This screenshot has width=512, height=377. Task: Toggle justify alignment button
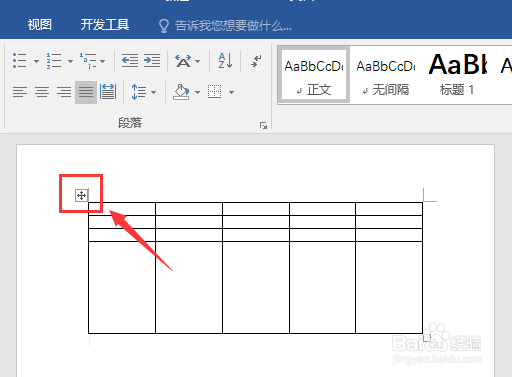pos(86,92)
